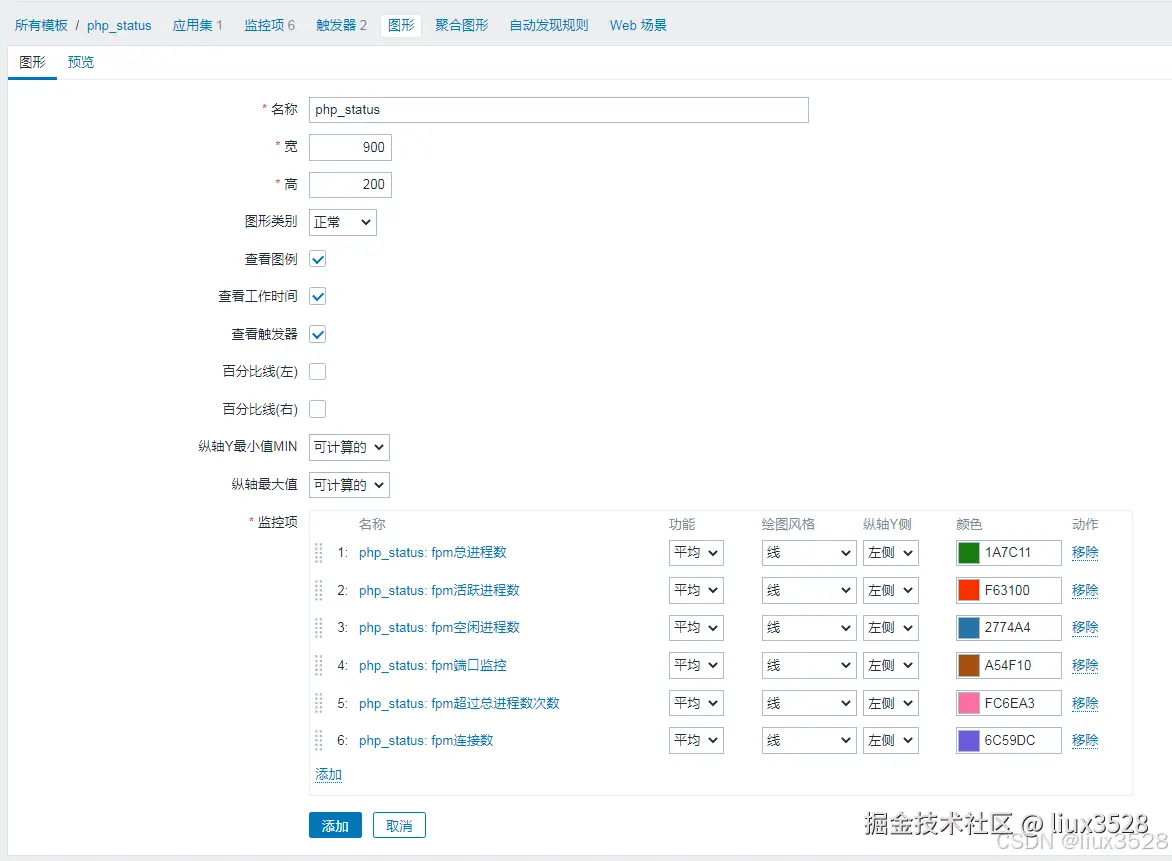
Task: Switch to the 预览 tab
Action: click(x=80, y=61)
